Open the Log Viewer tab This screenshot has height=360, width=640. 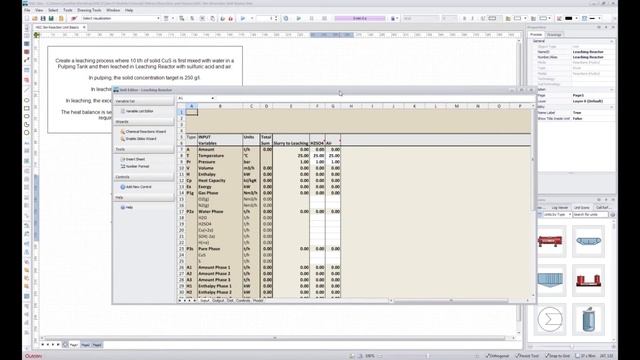(x=560, y=208)
